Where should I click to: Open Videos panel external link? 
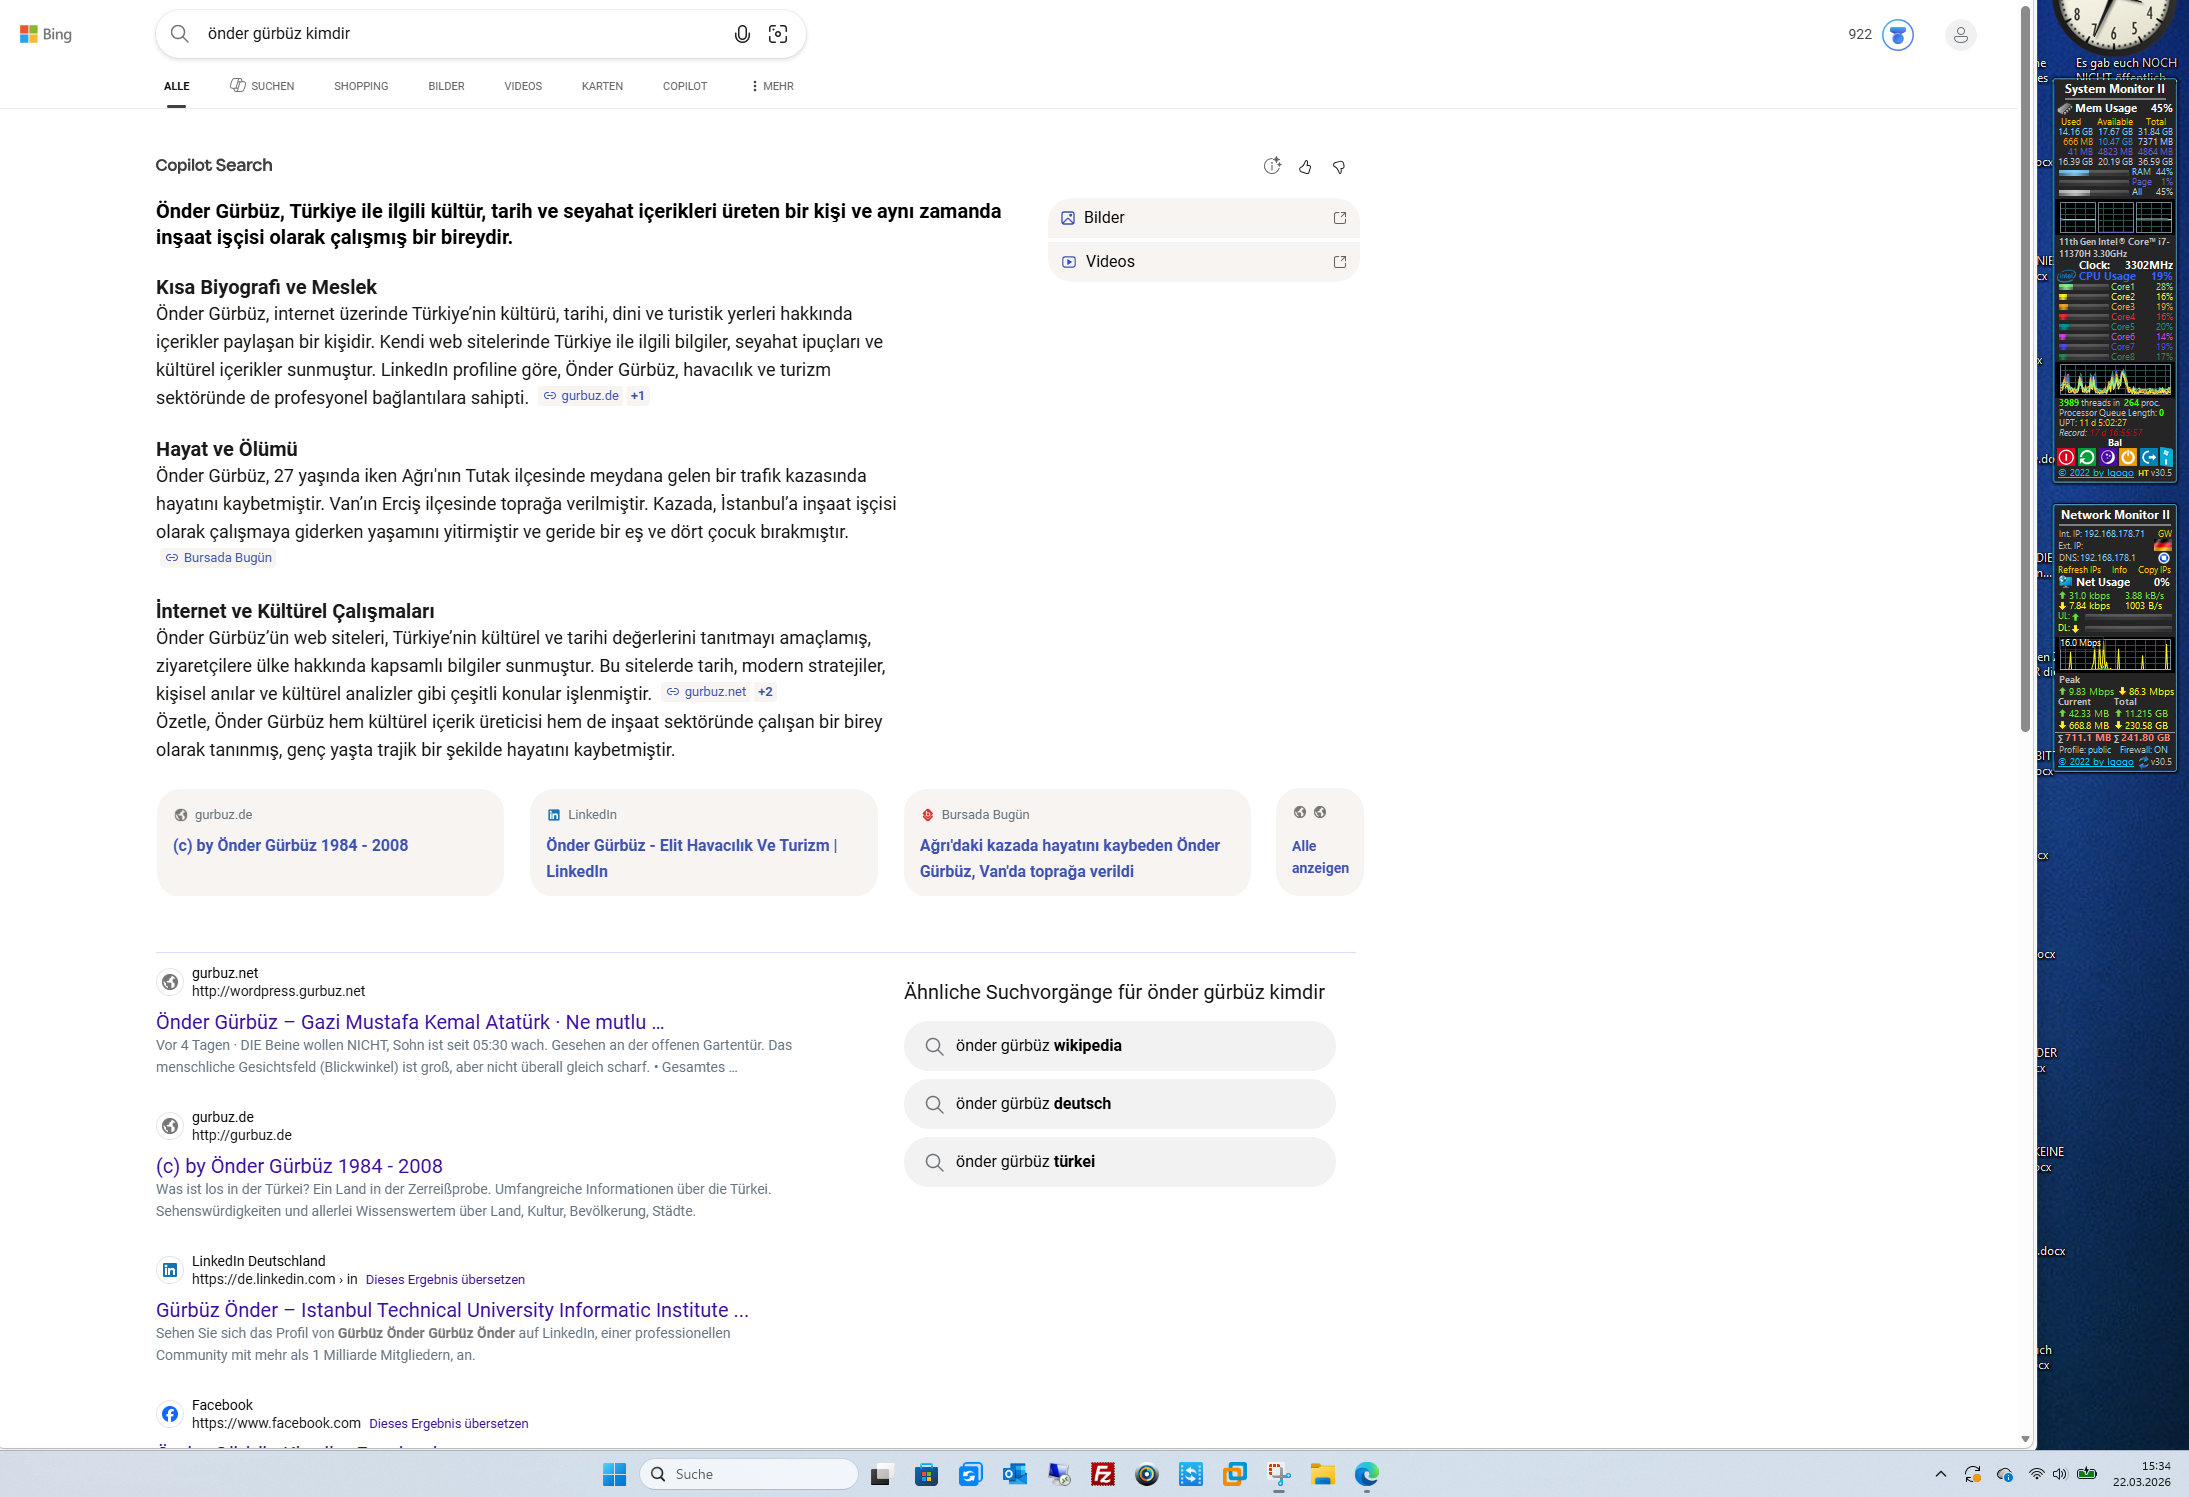click(x=1340, y=262)
